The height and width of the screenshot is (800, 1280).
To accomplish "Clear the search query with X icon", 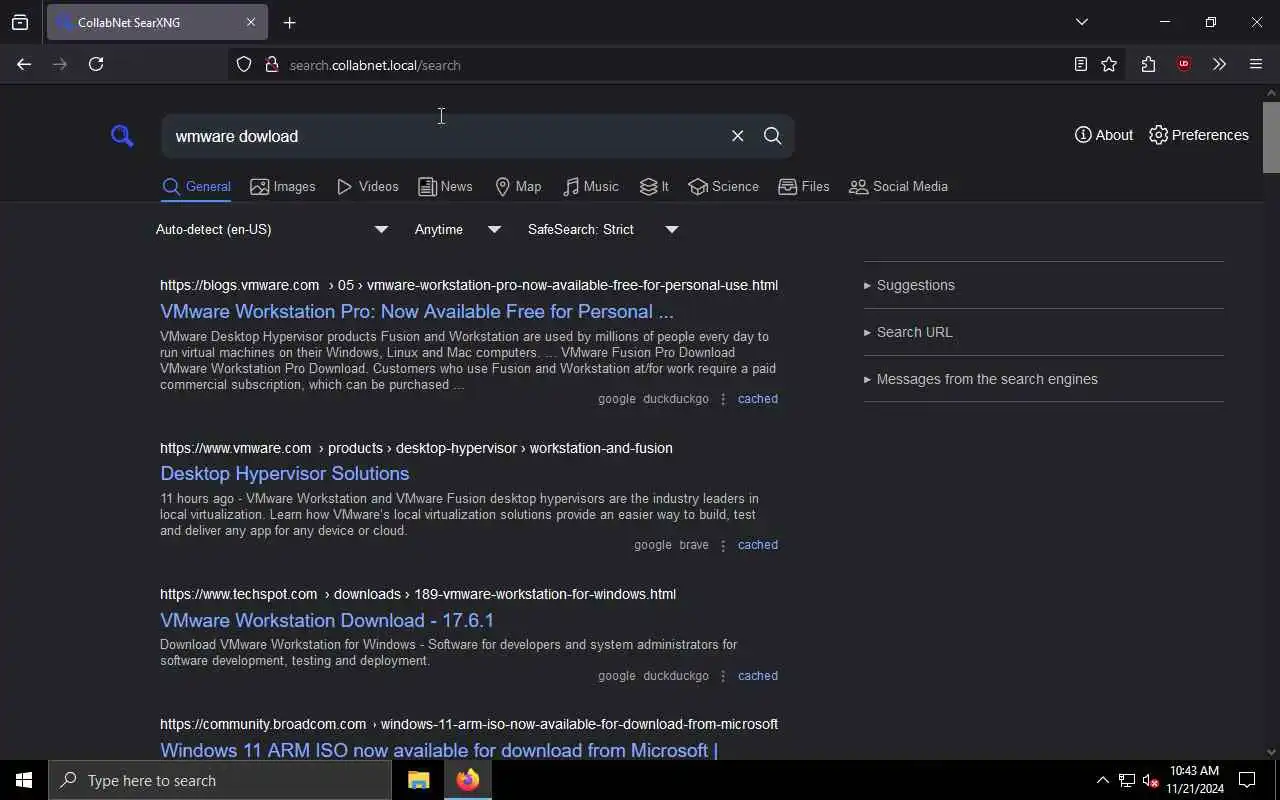I will [x=738, y=136].
